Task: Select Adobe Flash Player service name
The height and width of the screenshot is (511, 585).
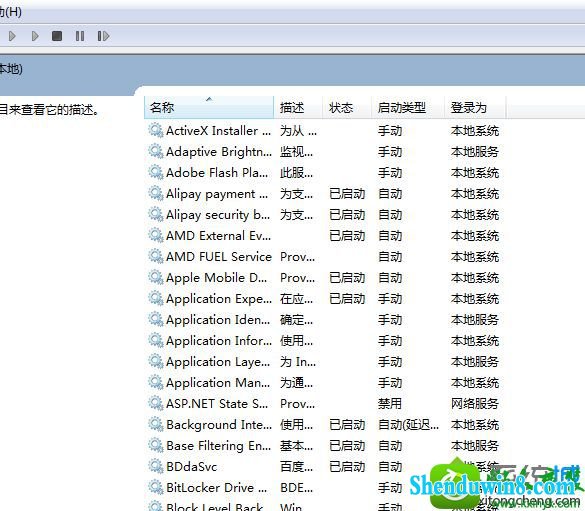Action: pyautogui.click(x=217, y=173)
